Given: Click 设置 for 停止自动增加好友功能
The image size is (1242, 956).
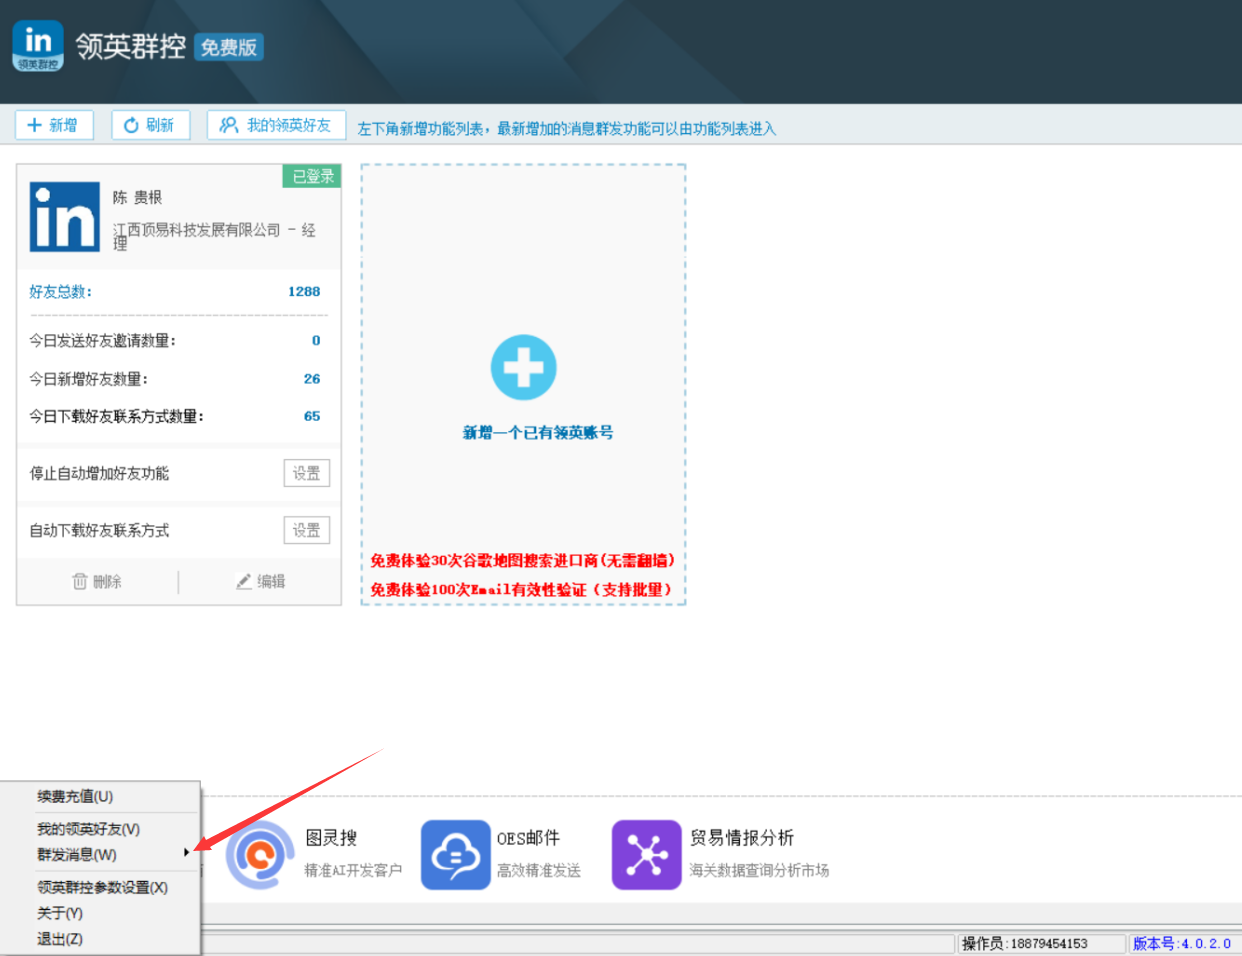Looking at the screenshot, I should (x=306, y=473).
